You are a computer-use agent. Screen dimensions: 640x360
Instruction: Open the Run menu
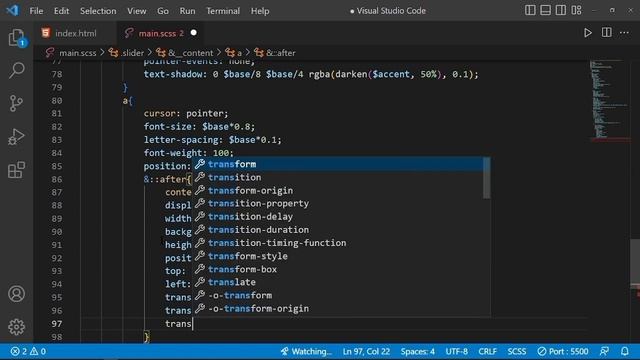tap(187, 11)
